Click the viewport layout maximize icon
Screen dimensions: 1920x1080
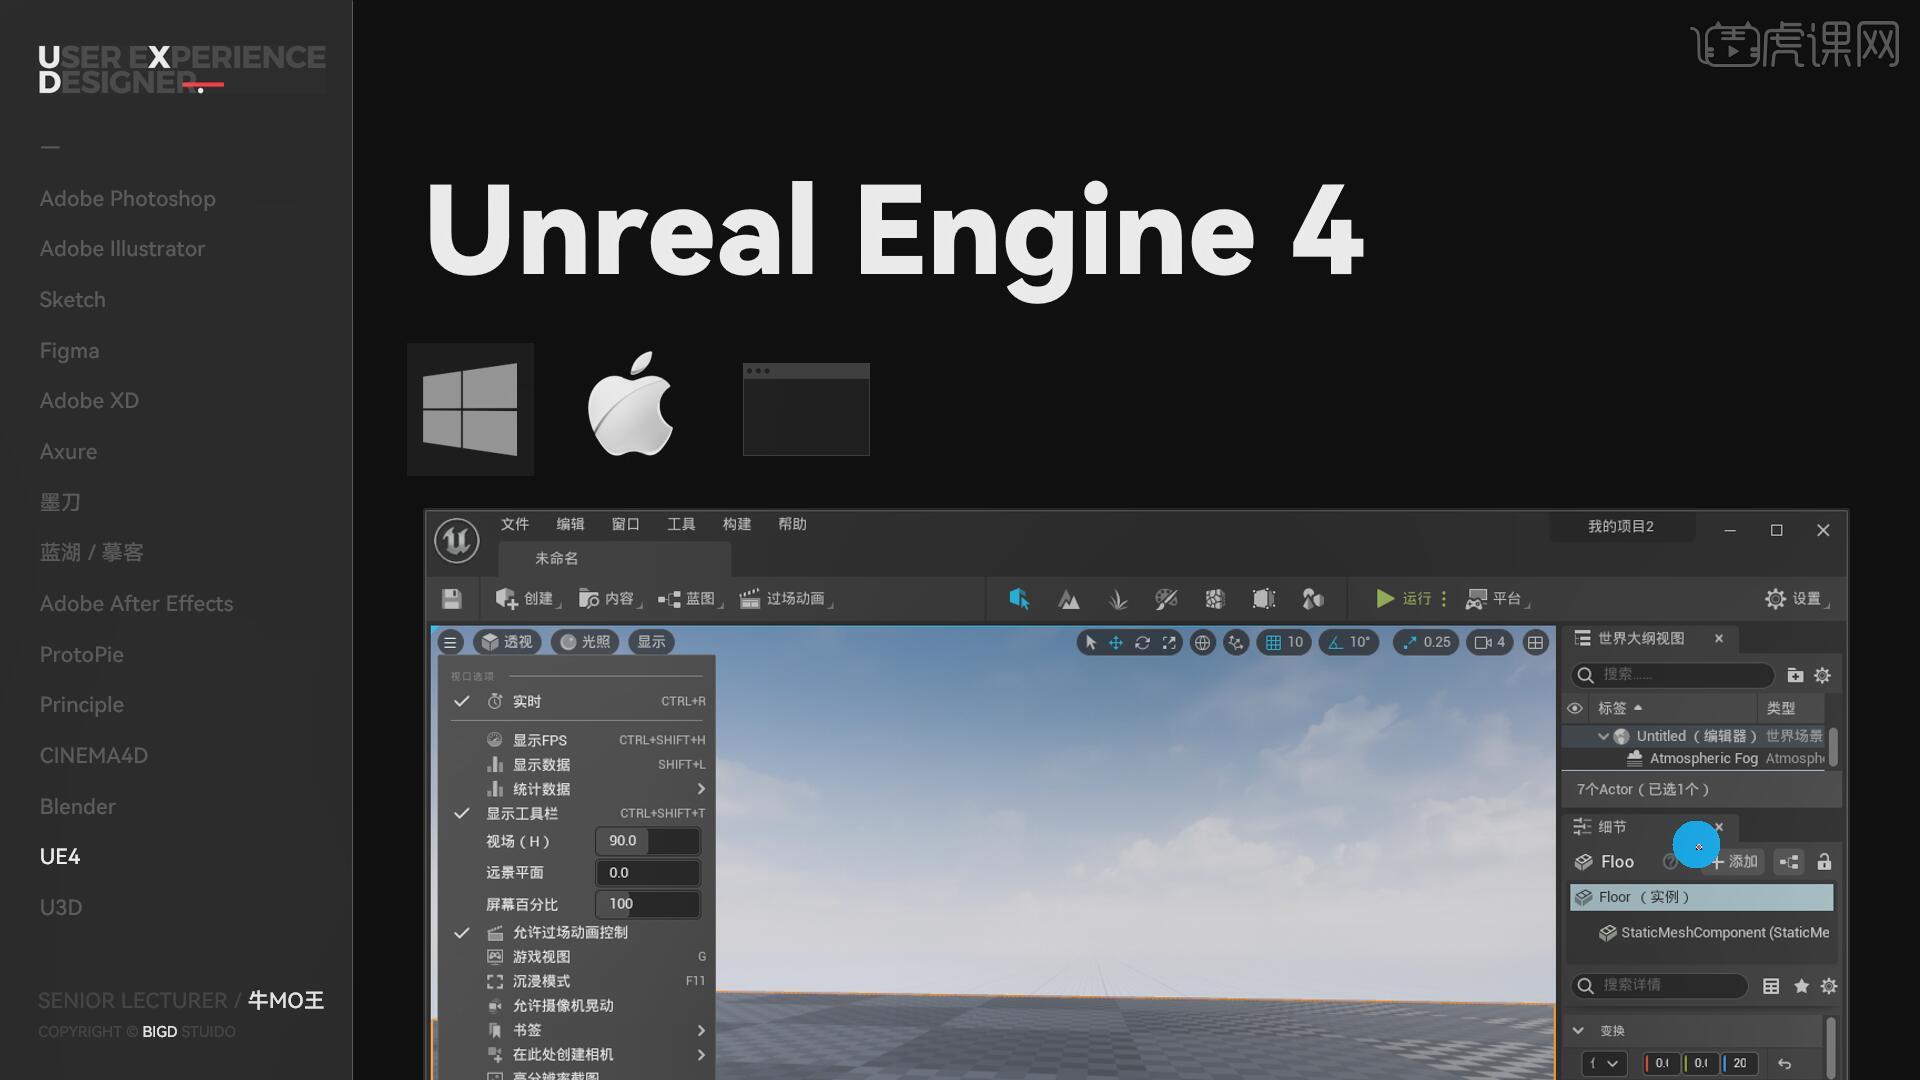click(1535, 643)
